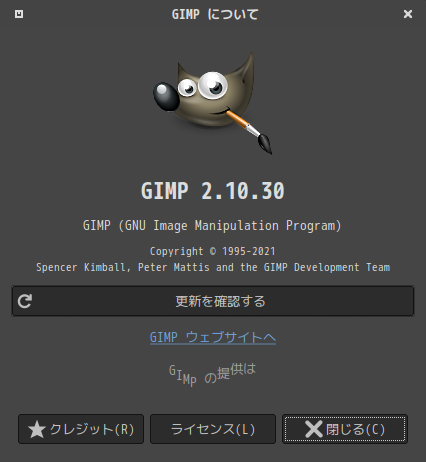The width and height of the screenshot is (426, 462).
Task: Click the 閉じる(C) button
Action: click(345, 429)
